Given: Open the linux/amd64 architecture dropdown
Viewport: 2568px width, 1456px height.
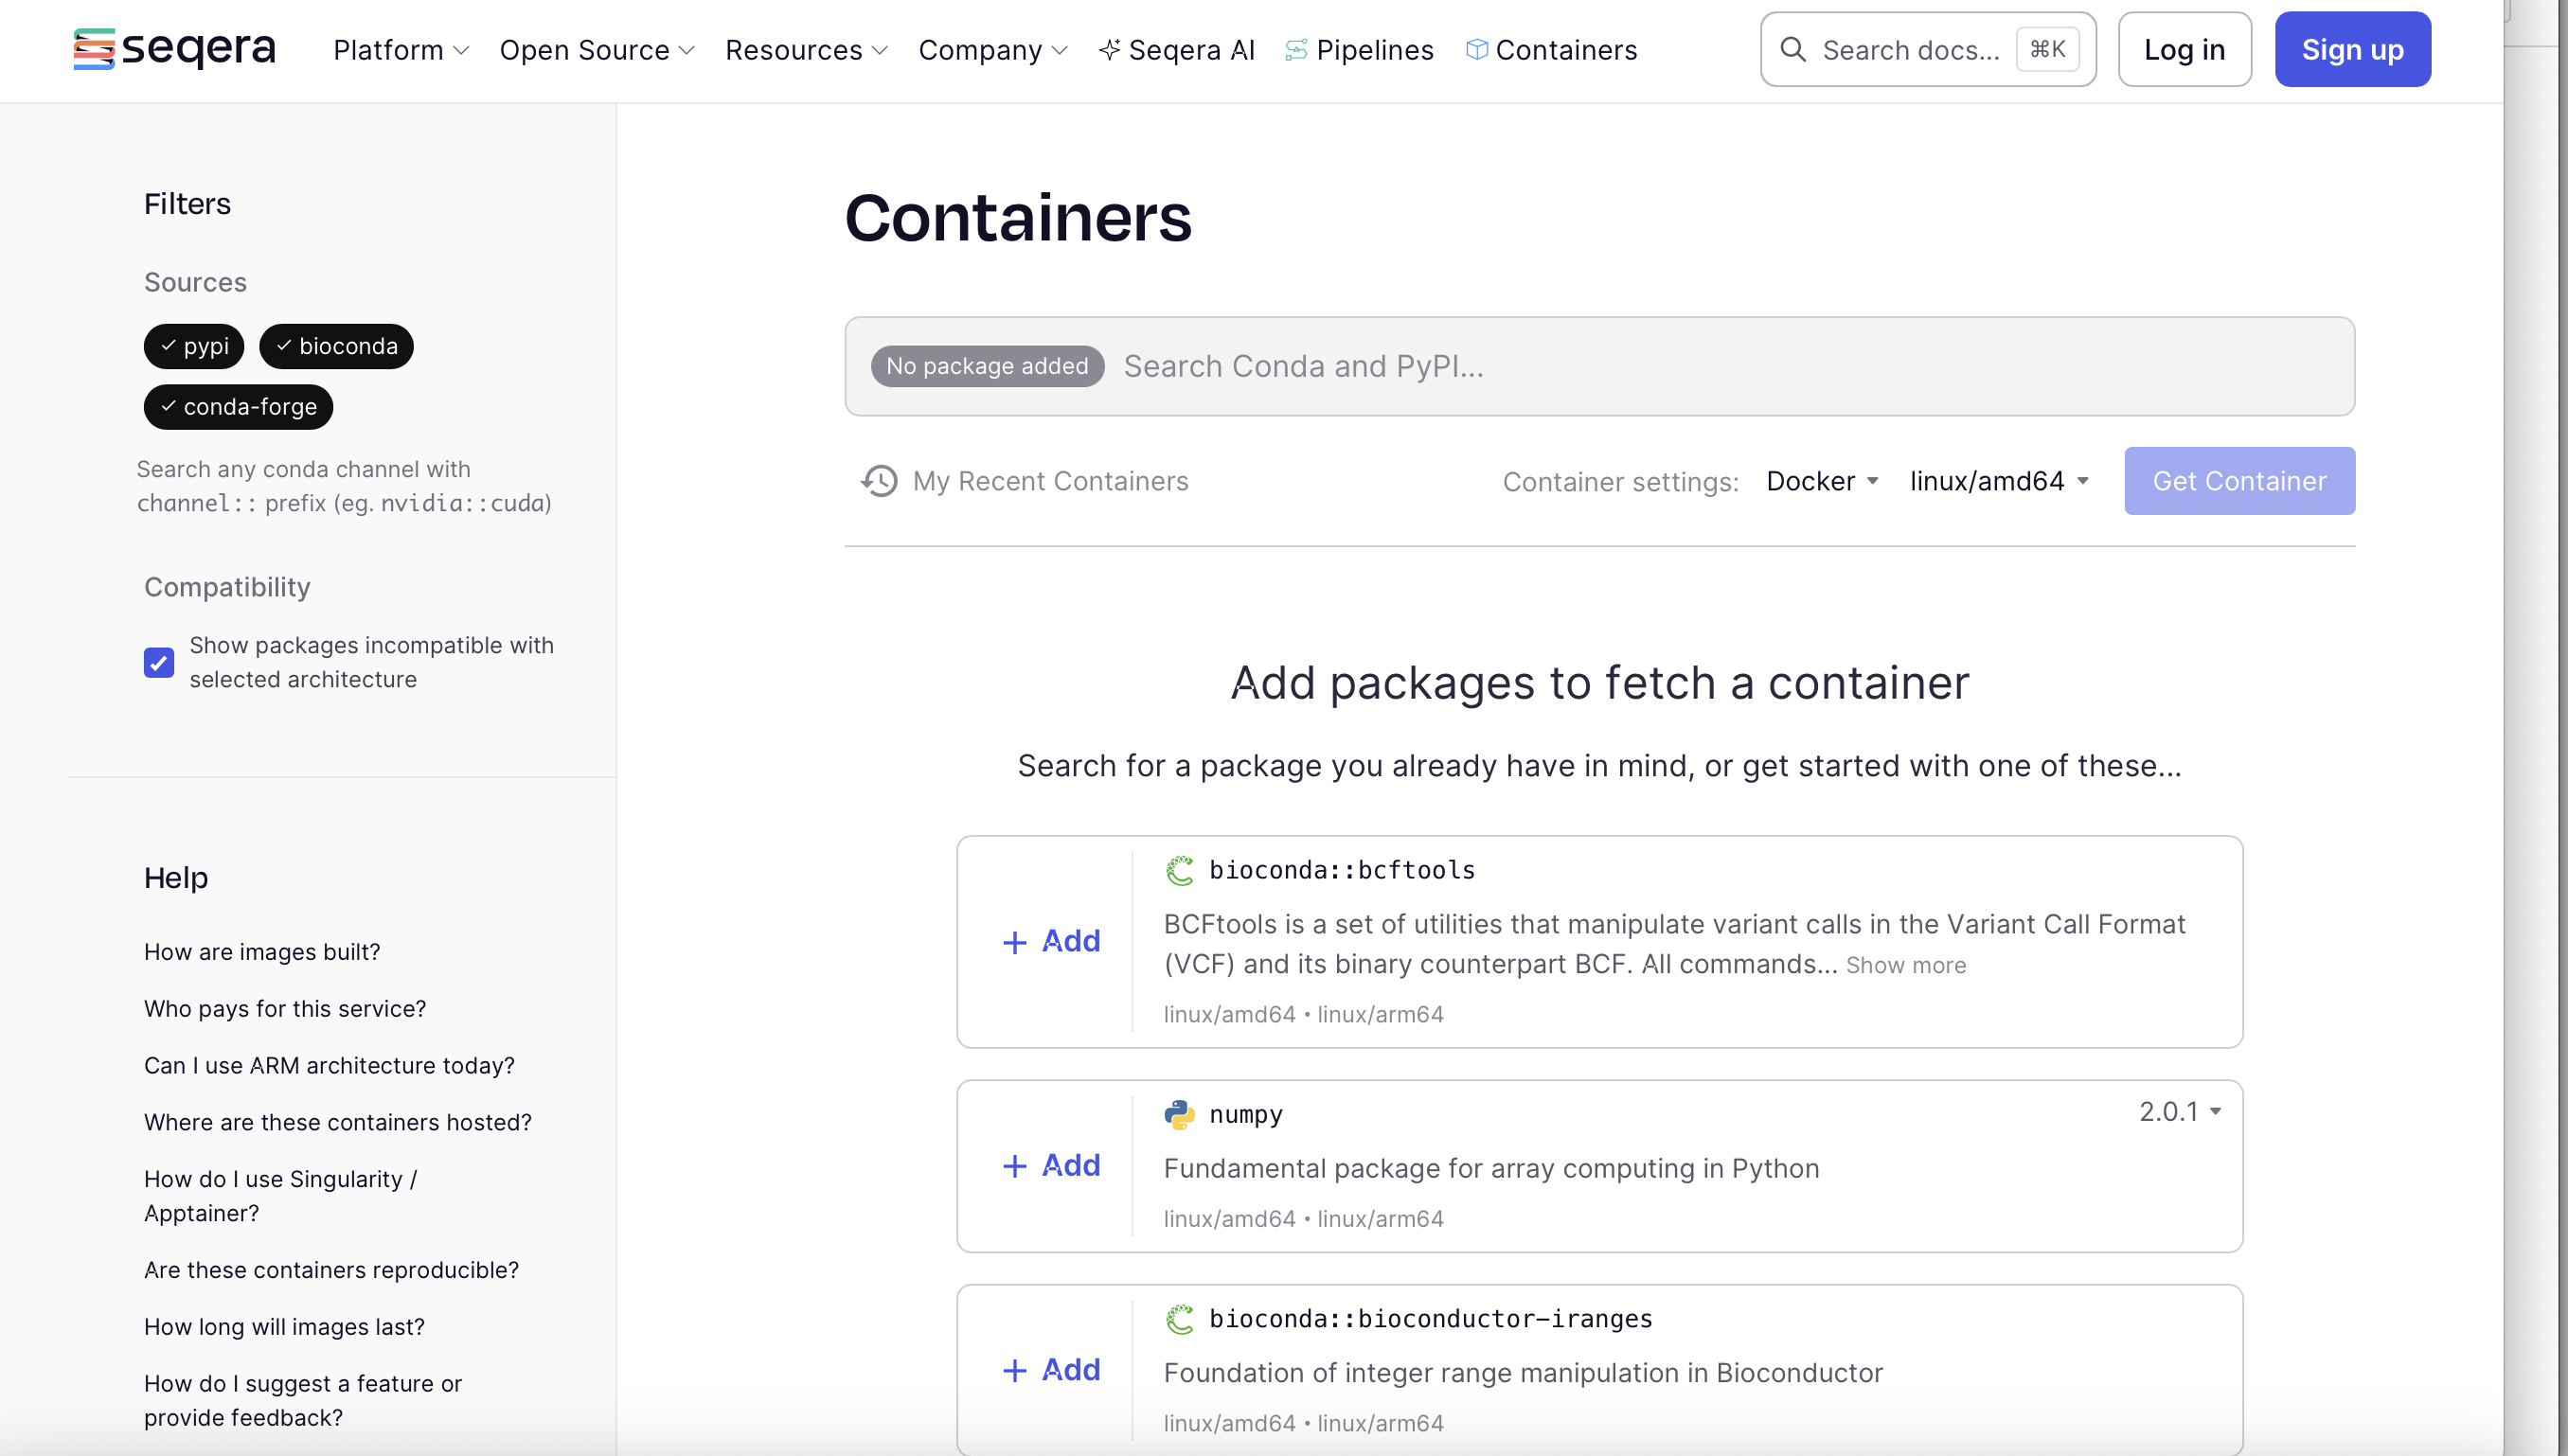Looking at the screenshot, I should 1998,481.
